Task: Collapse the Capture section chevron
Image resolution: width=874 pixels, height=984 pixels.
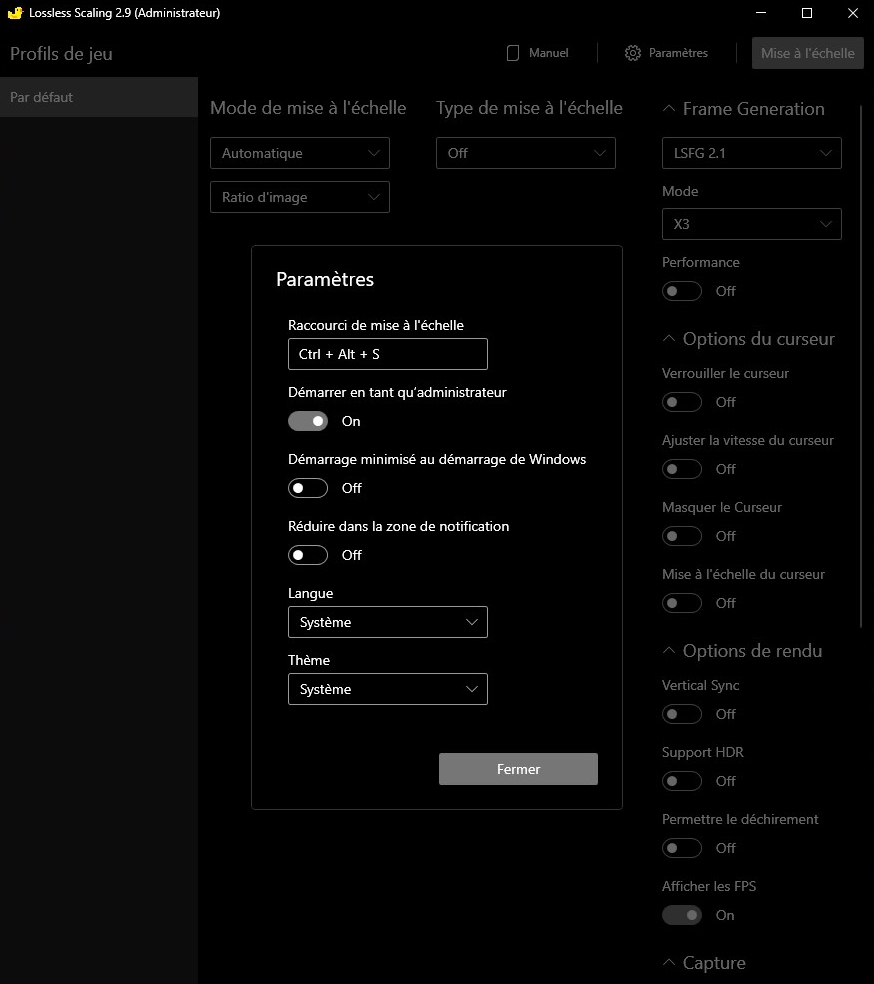Action: (x=669, y=963)
